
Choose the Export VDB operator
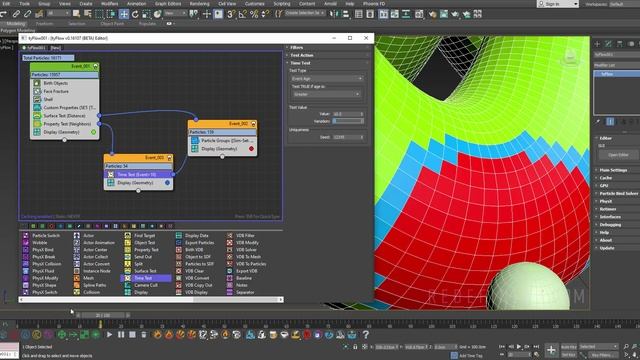coord(242,271)
